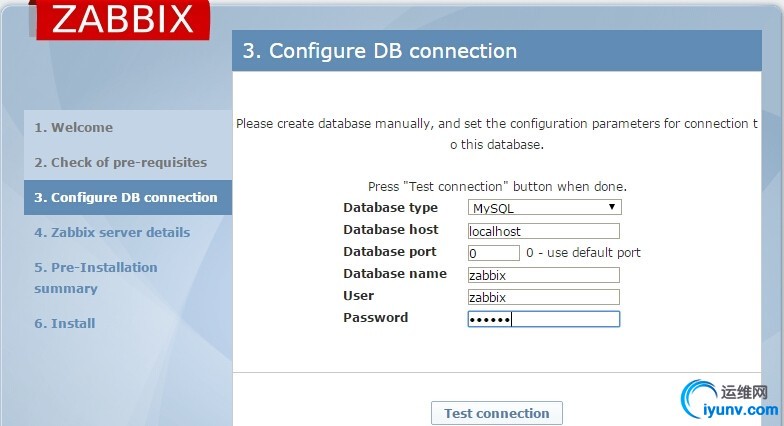Select step 6. Install

[64, 324]
